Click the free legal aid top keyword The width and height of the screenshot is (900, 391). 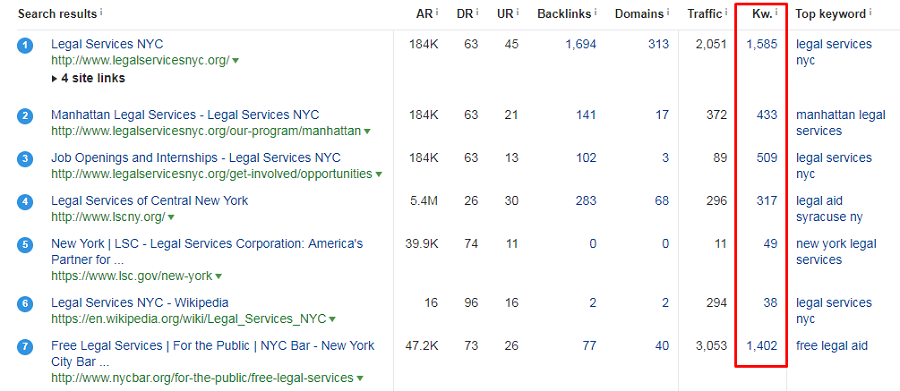[832, 346]
